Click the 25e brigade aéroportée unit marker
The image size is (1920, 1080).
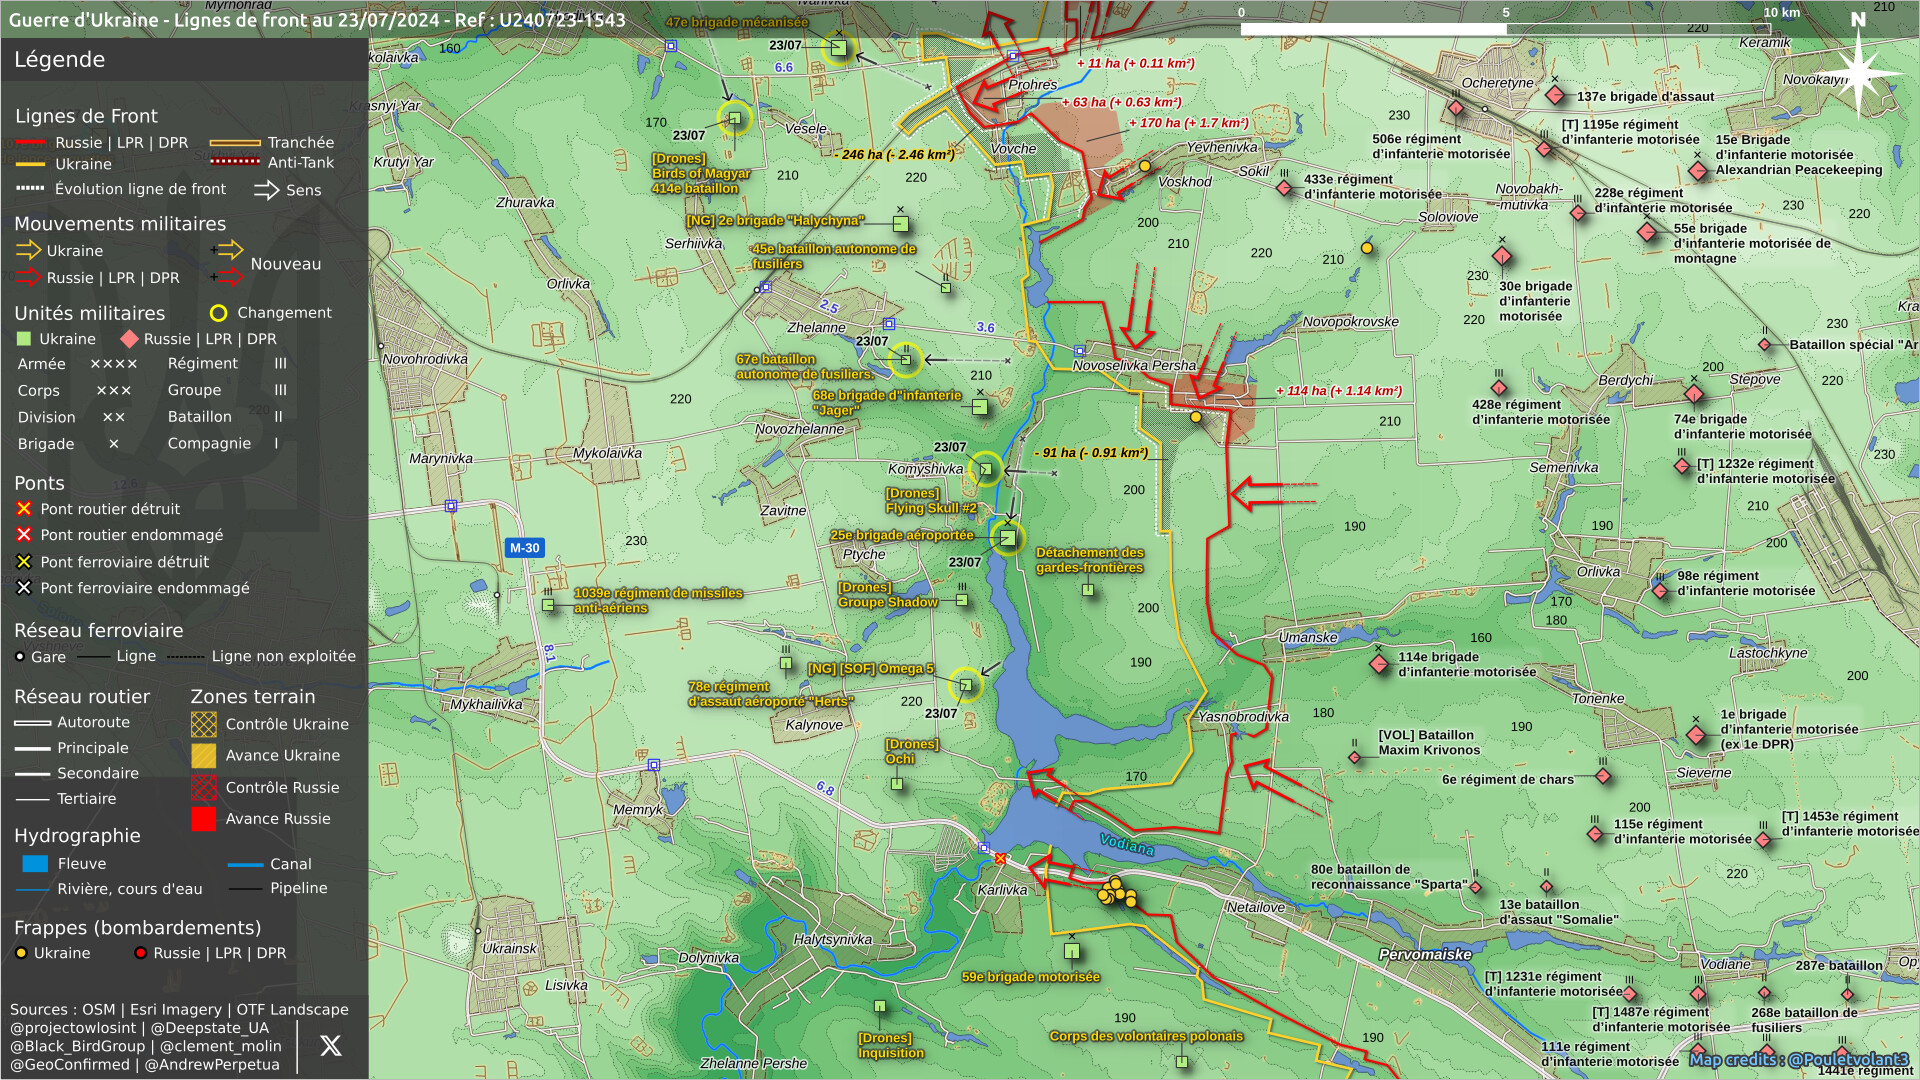click(1008, 538)
